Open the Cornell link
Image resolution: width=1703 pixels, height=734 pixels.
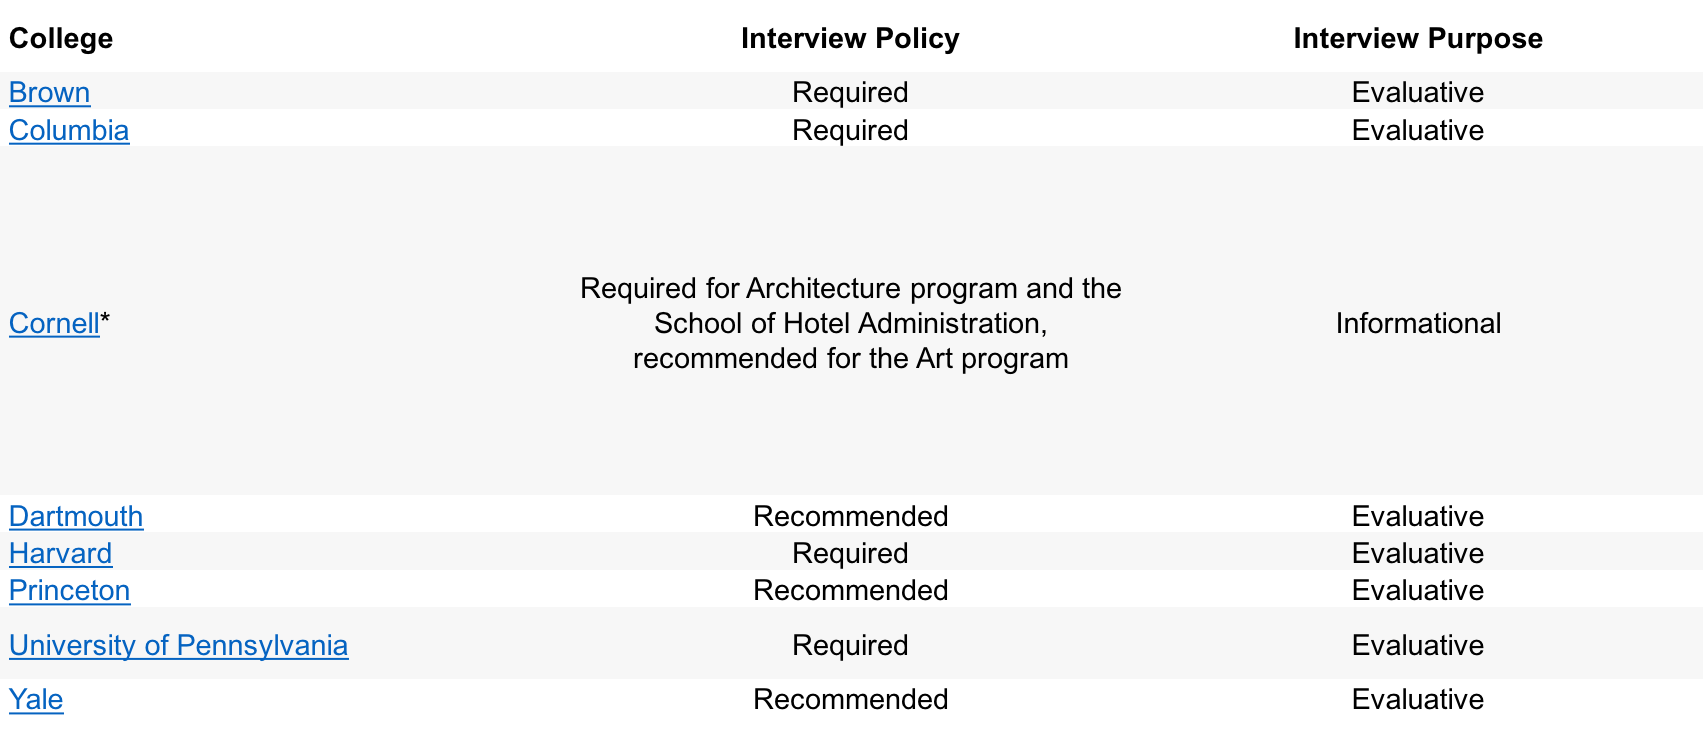tap(54, 323)
